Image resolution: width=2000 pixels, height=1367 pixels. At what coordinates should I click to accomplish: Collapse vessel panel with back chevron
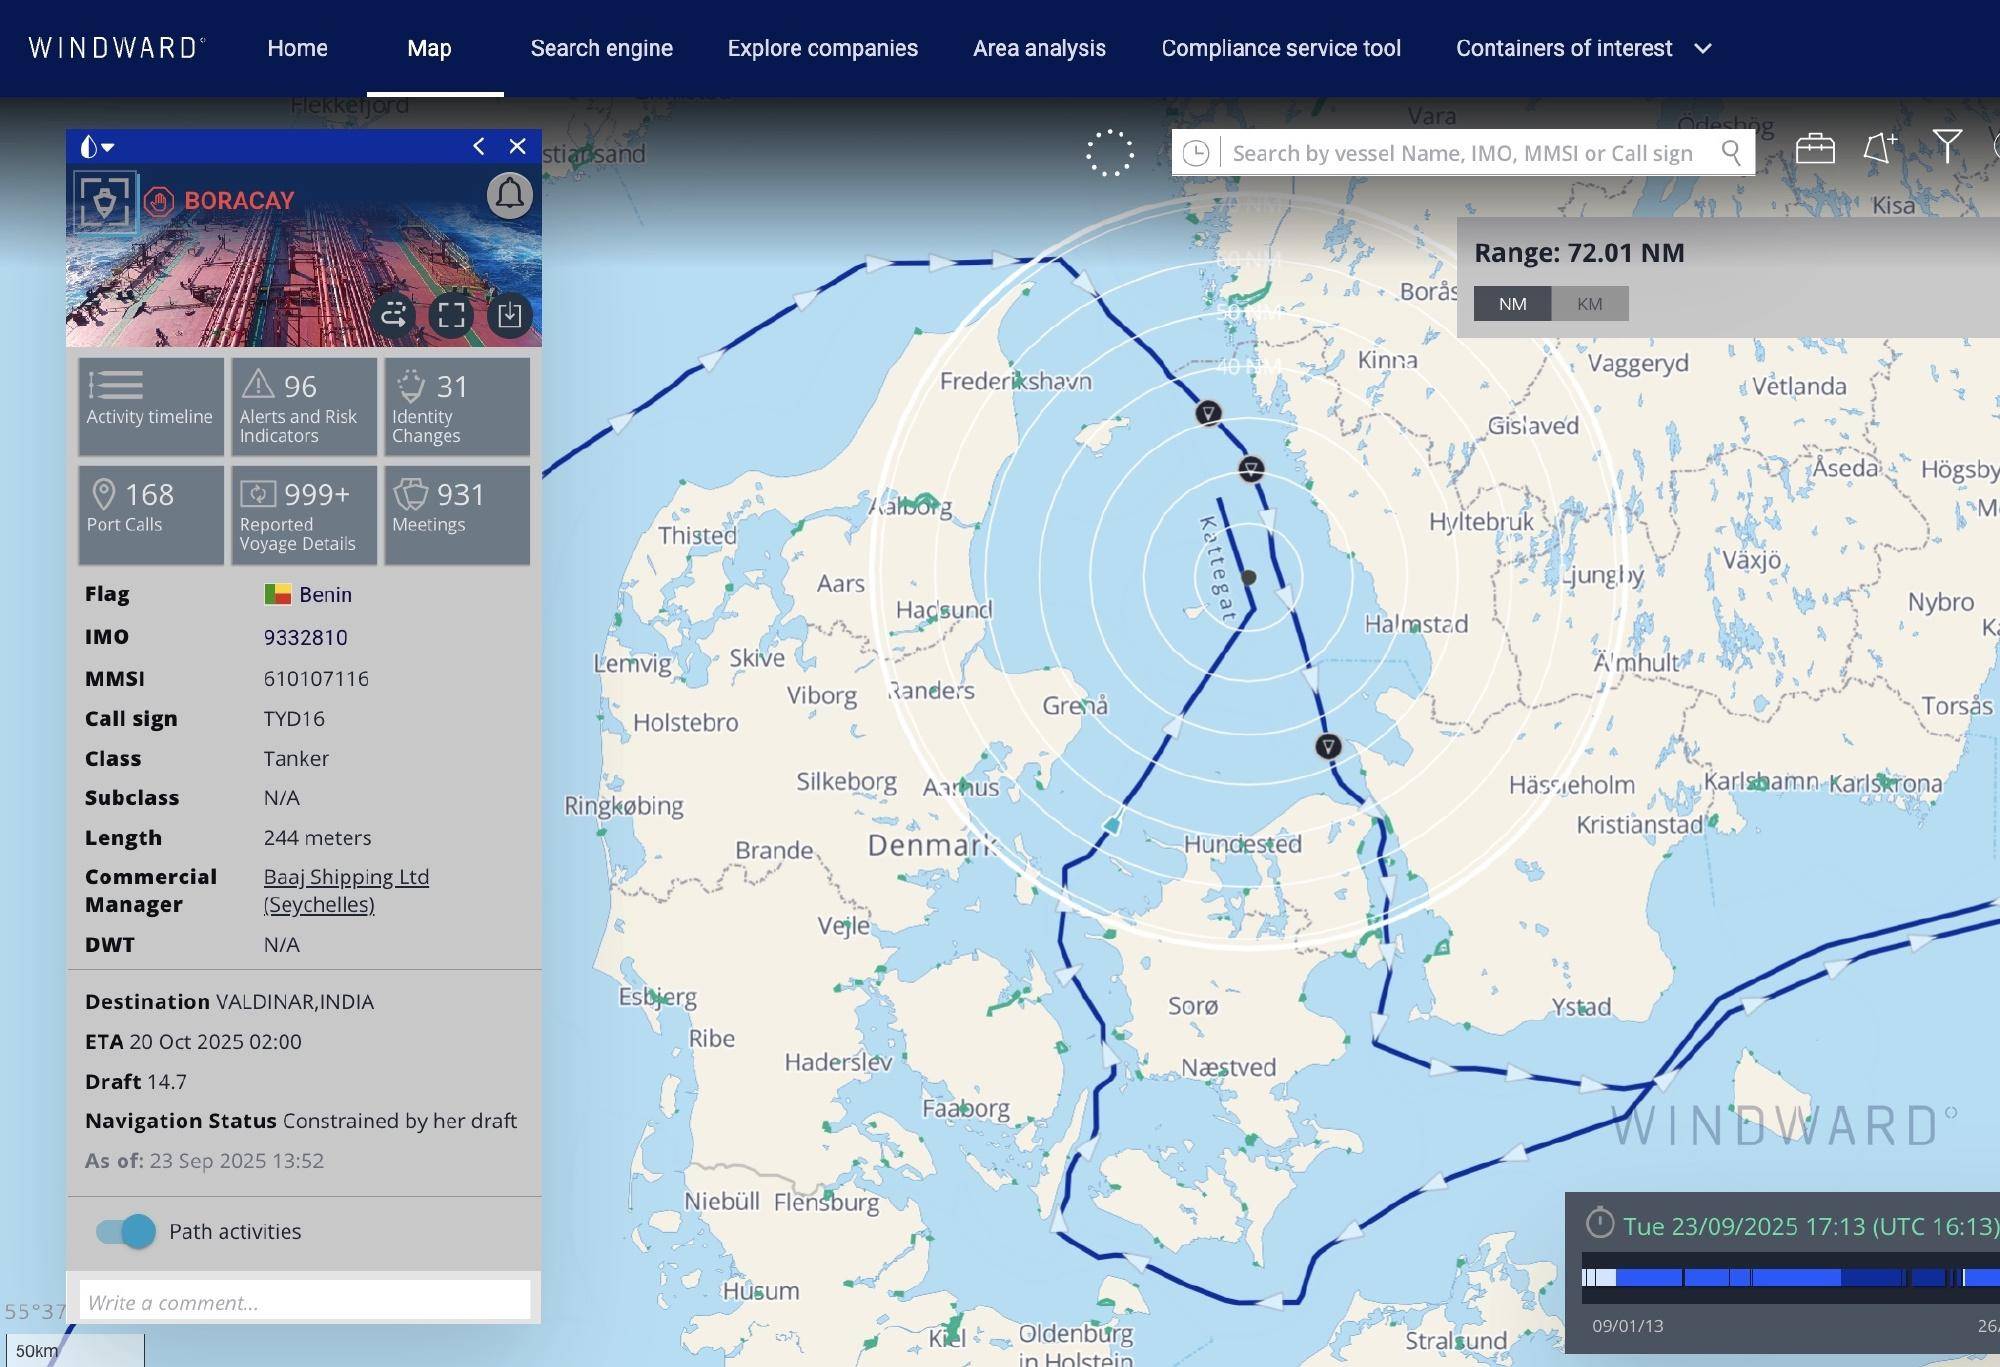pos(479,146)
